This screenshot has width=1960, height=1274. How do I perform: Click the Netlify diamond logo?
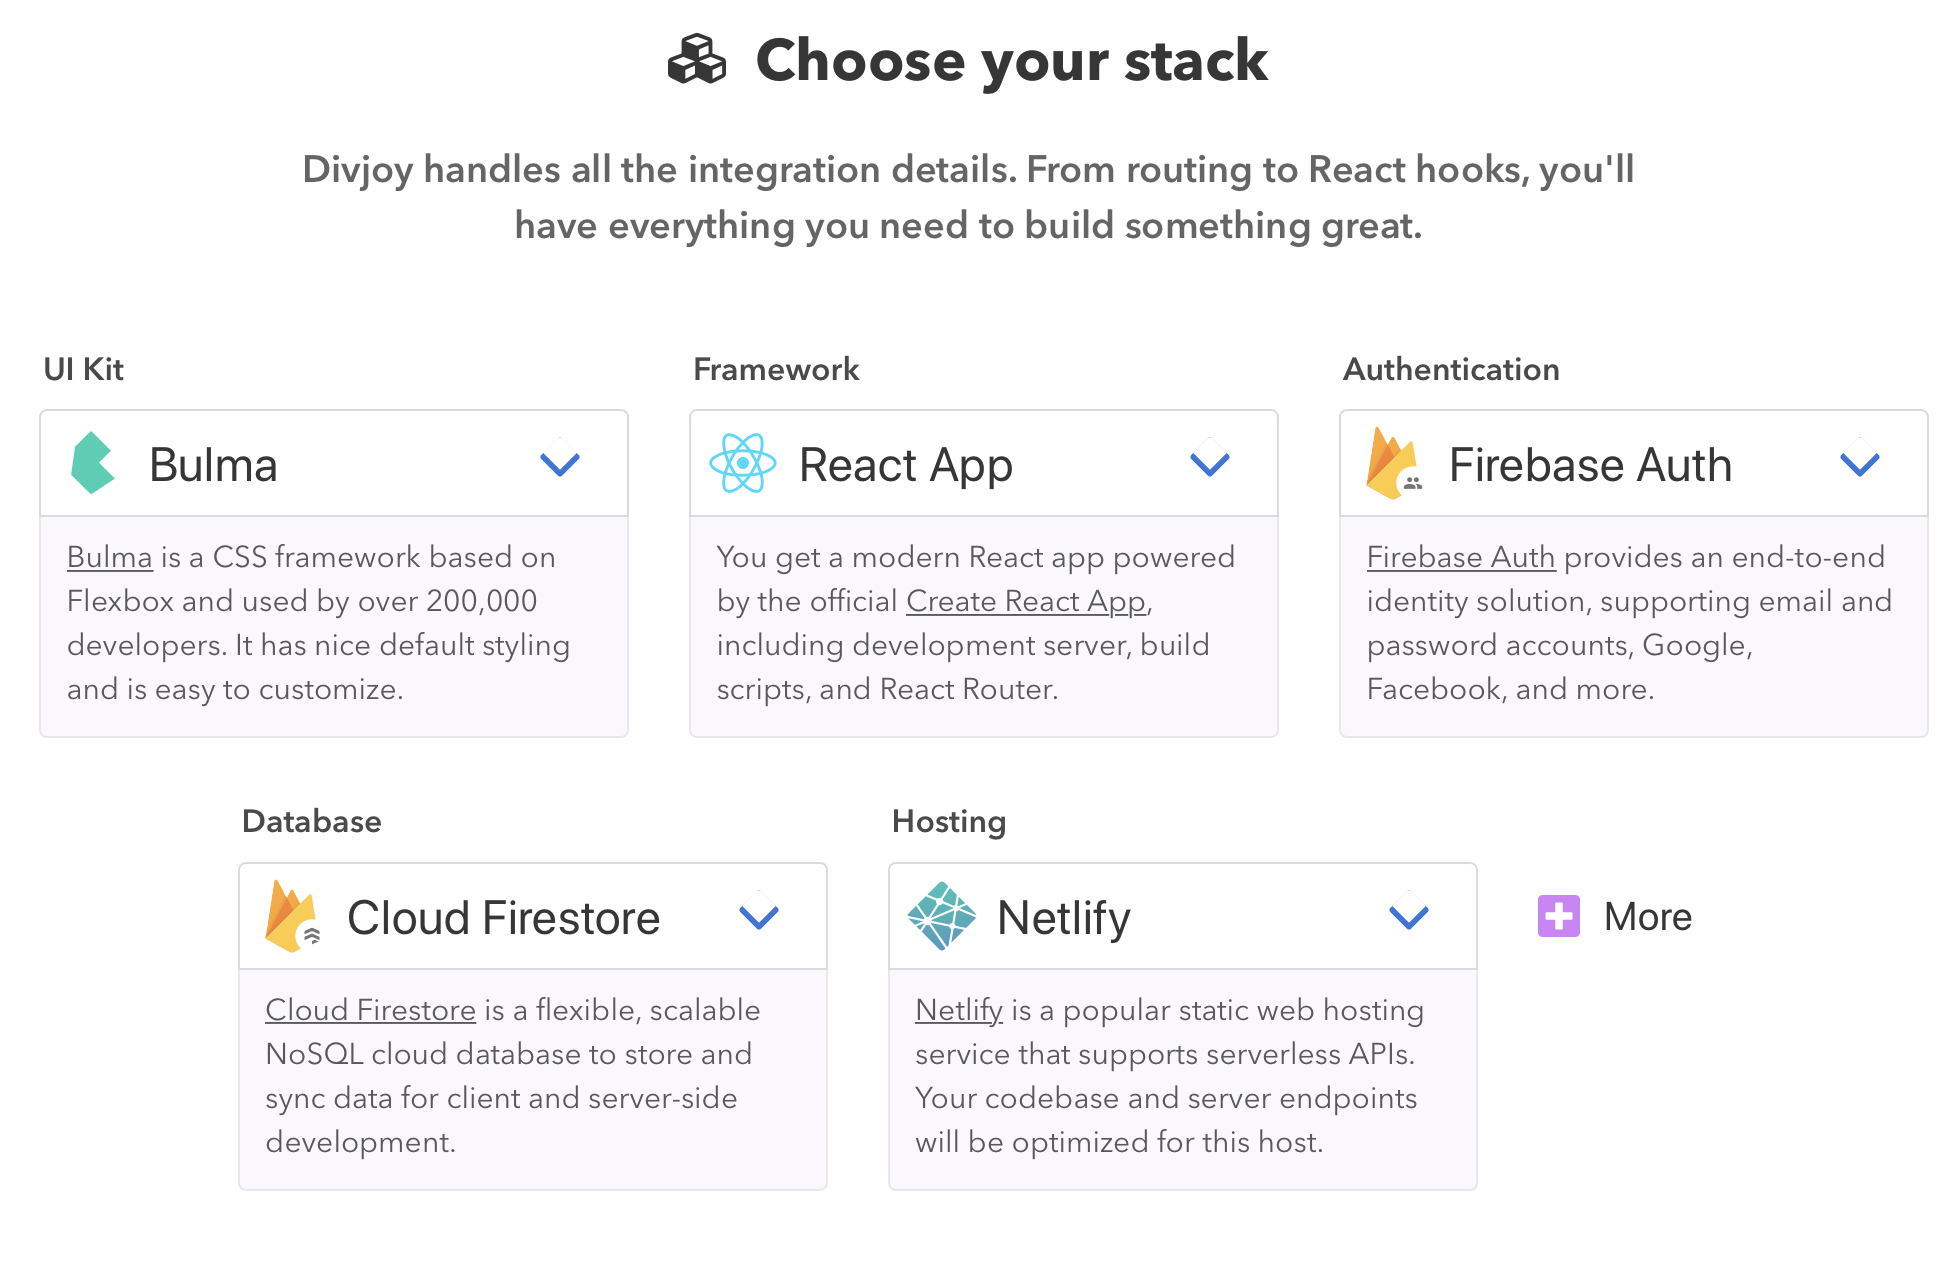[x=941, y=916]
